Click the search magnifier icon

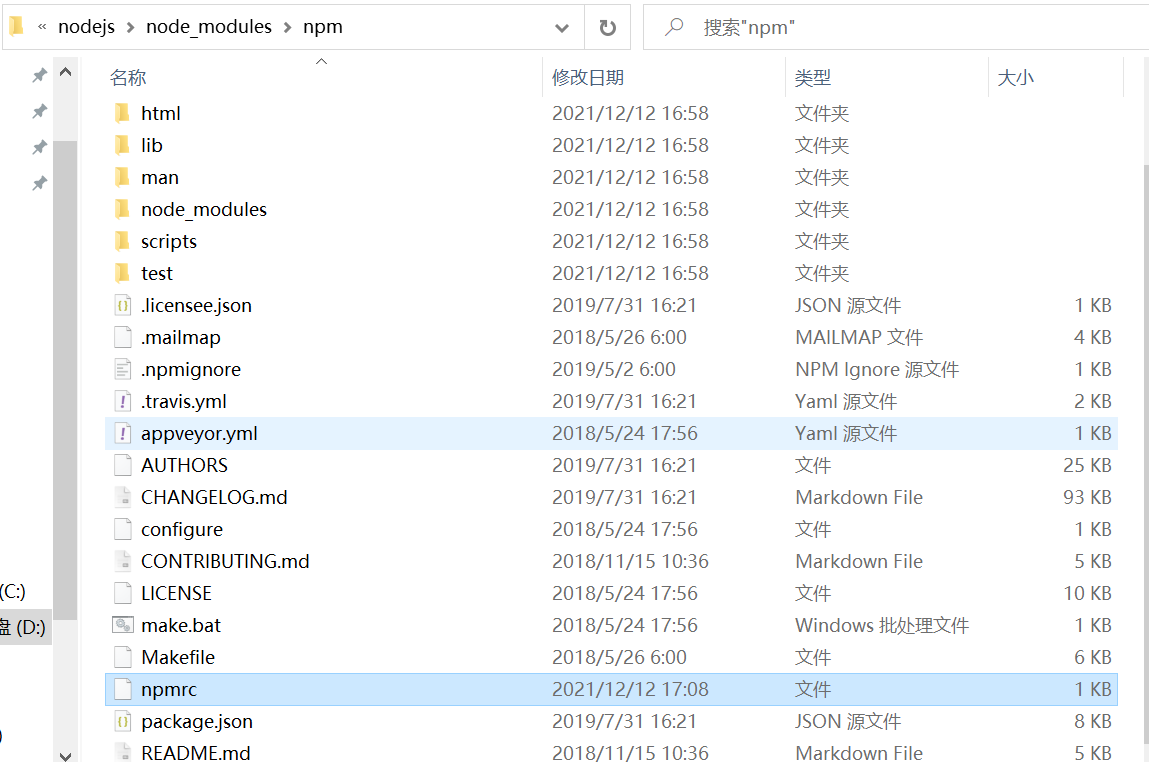click(673, 27)
